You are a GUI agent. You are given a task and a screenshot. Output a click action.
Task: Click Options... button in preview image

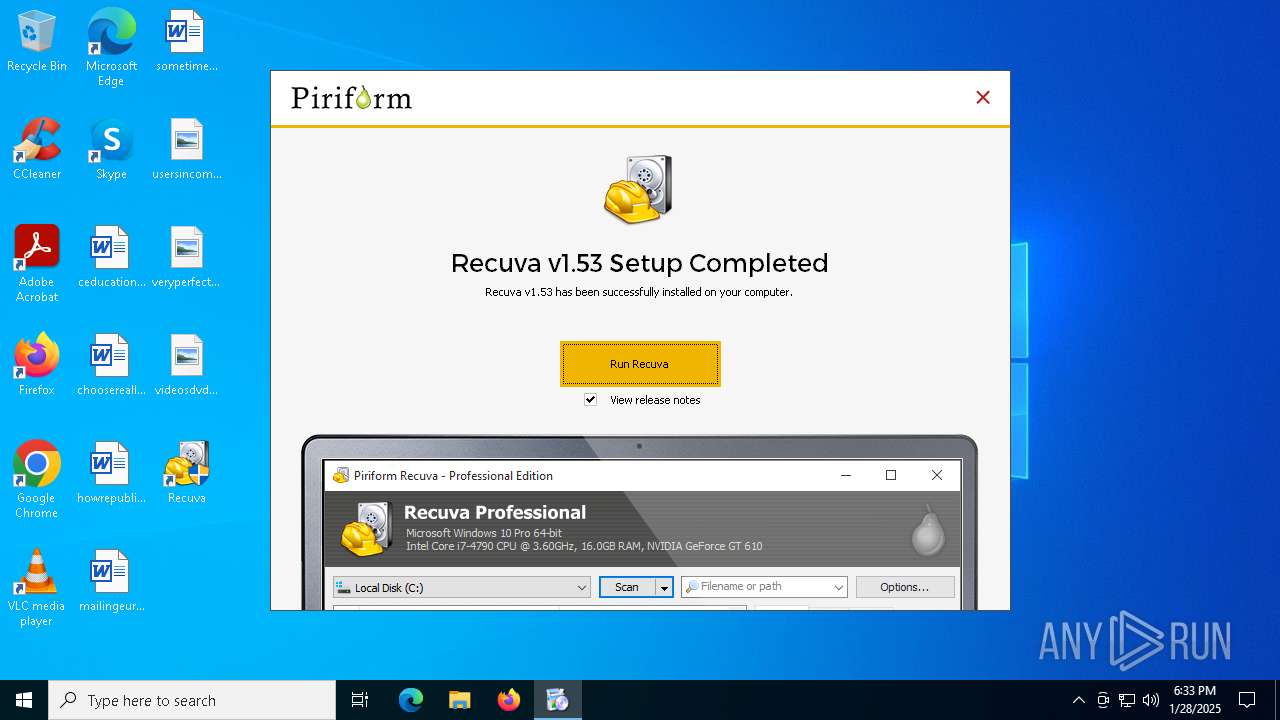coord(904,587)
